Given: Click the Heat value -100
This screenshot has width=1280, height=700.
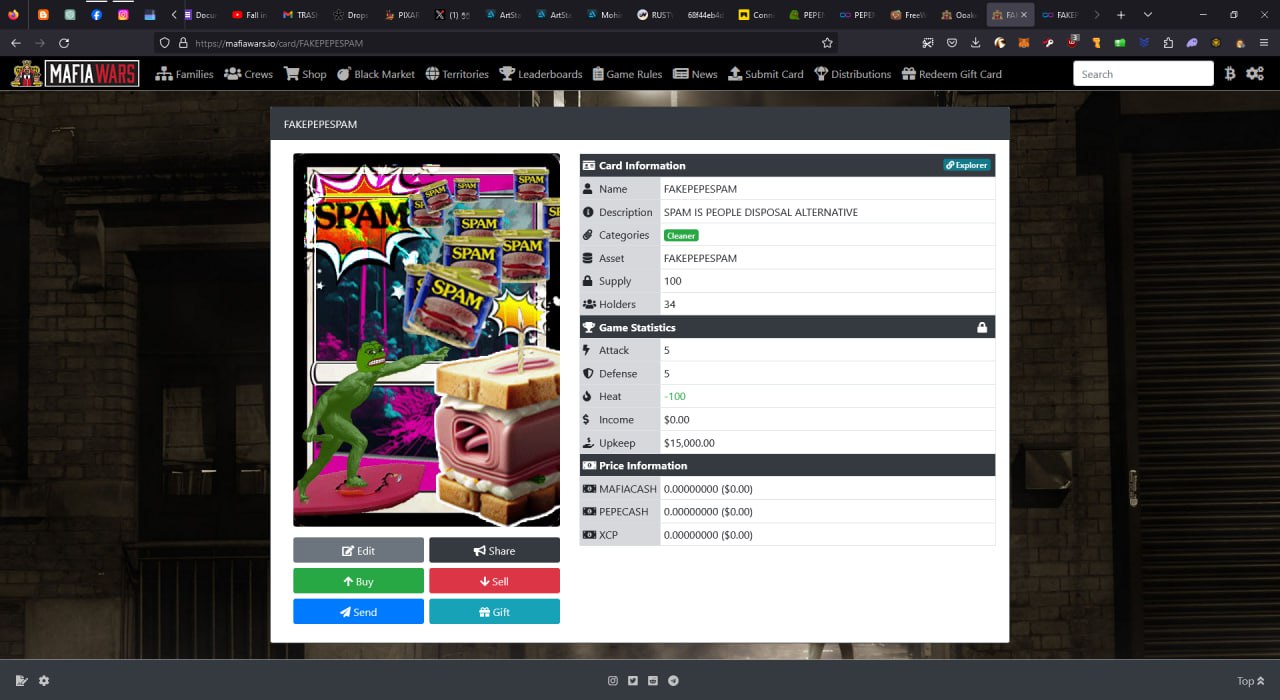Looking at the screenshot, I should click(675, 397).
